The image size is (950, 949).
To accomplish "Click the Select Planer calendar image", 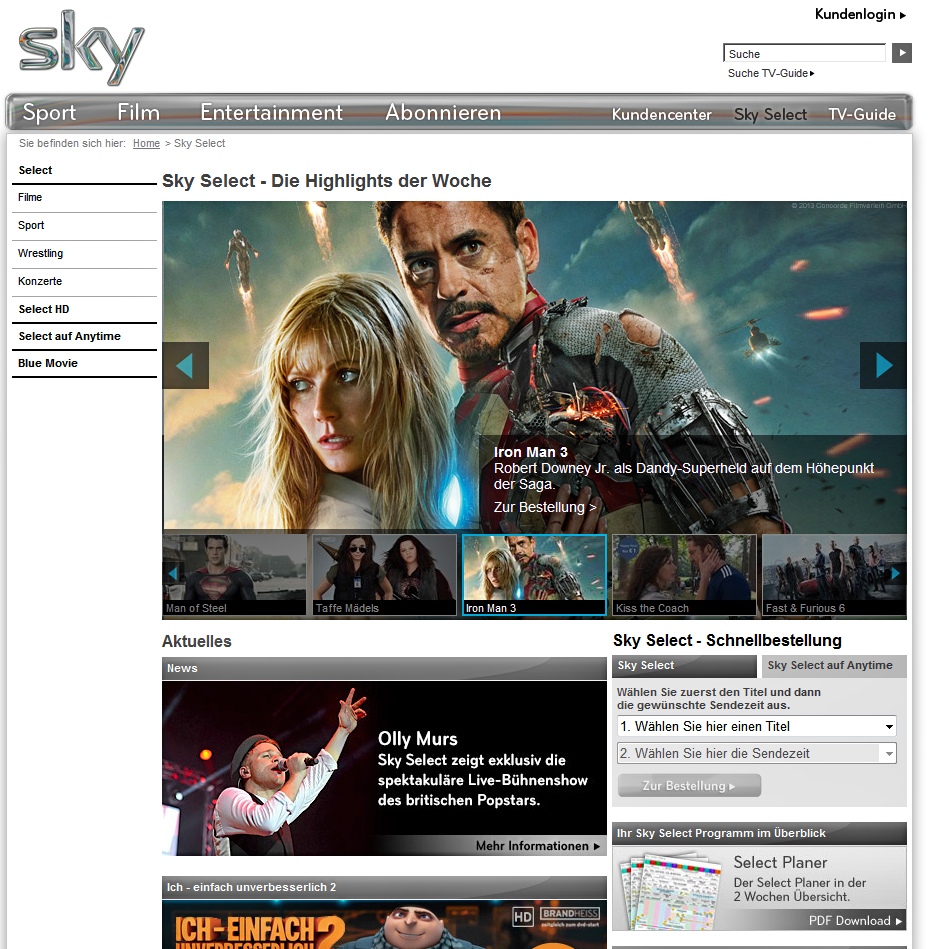I will pos(666,889).
